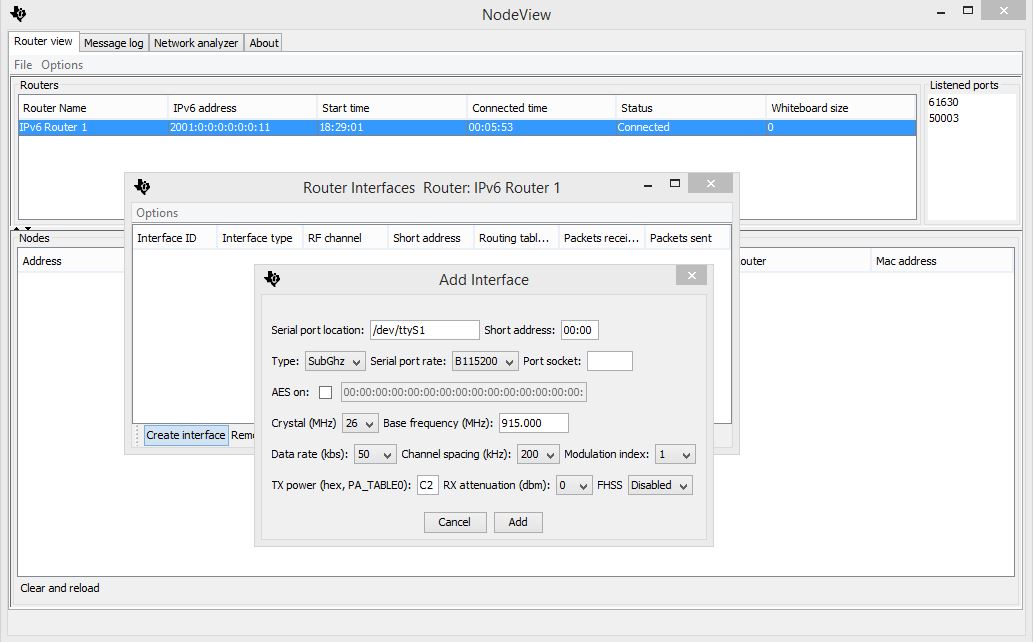Click the Routing table column header

[x=516, y=238]
